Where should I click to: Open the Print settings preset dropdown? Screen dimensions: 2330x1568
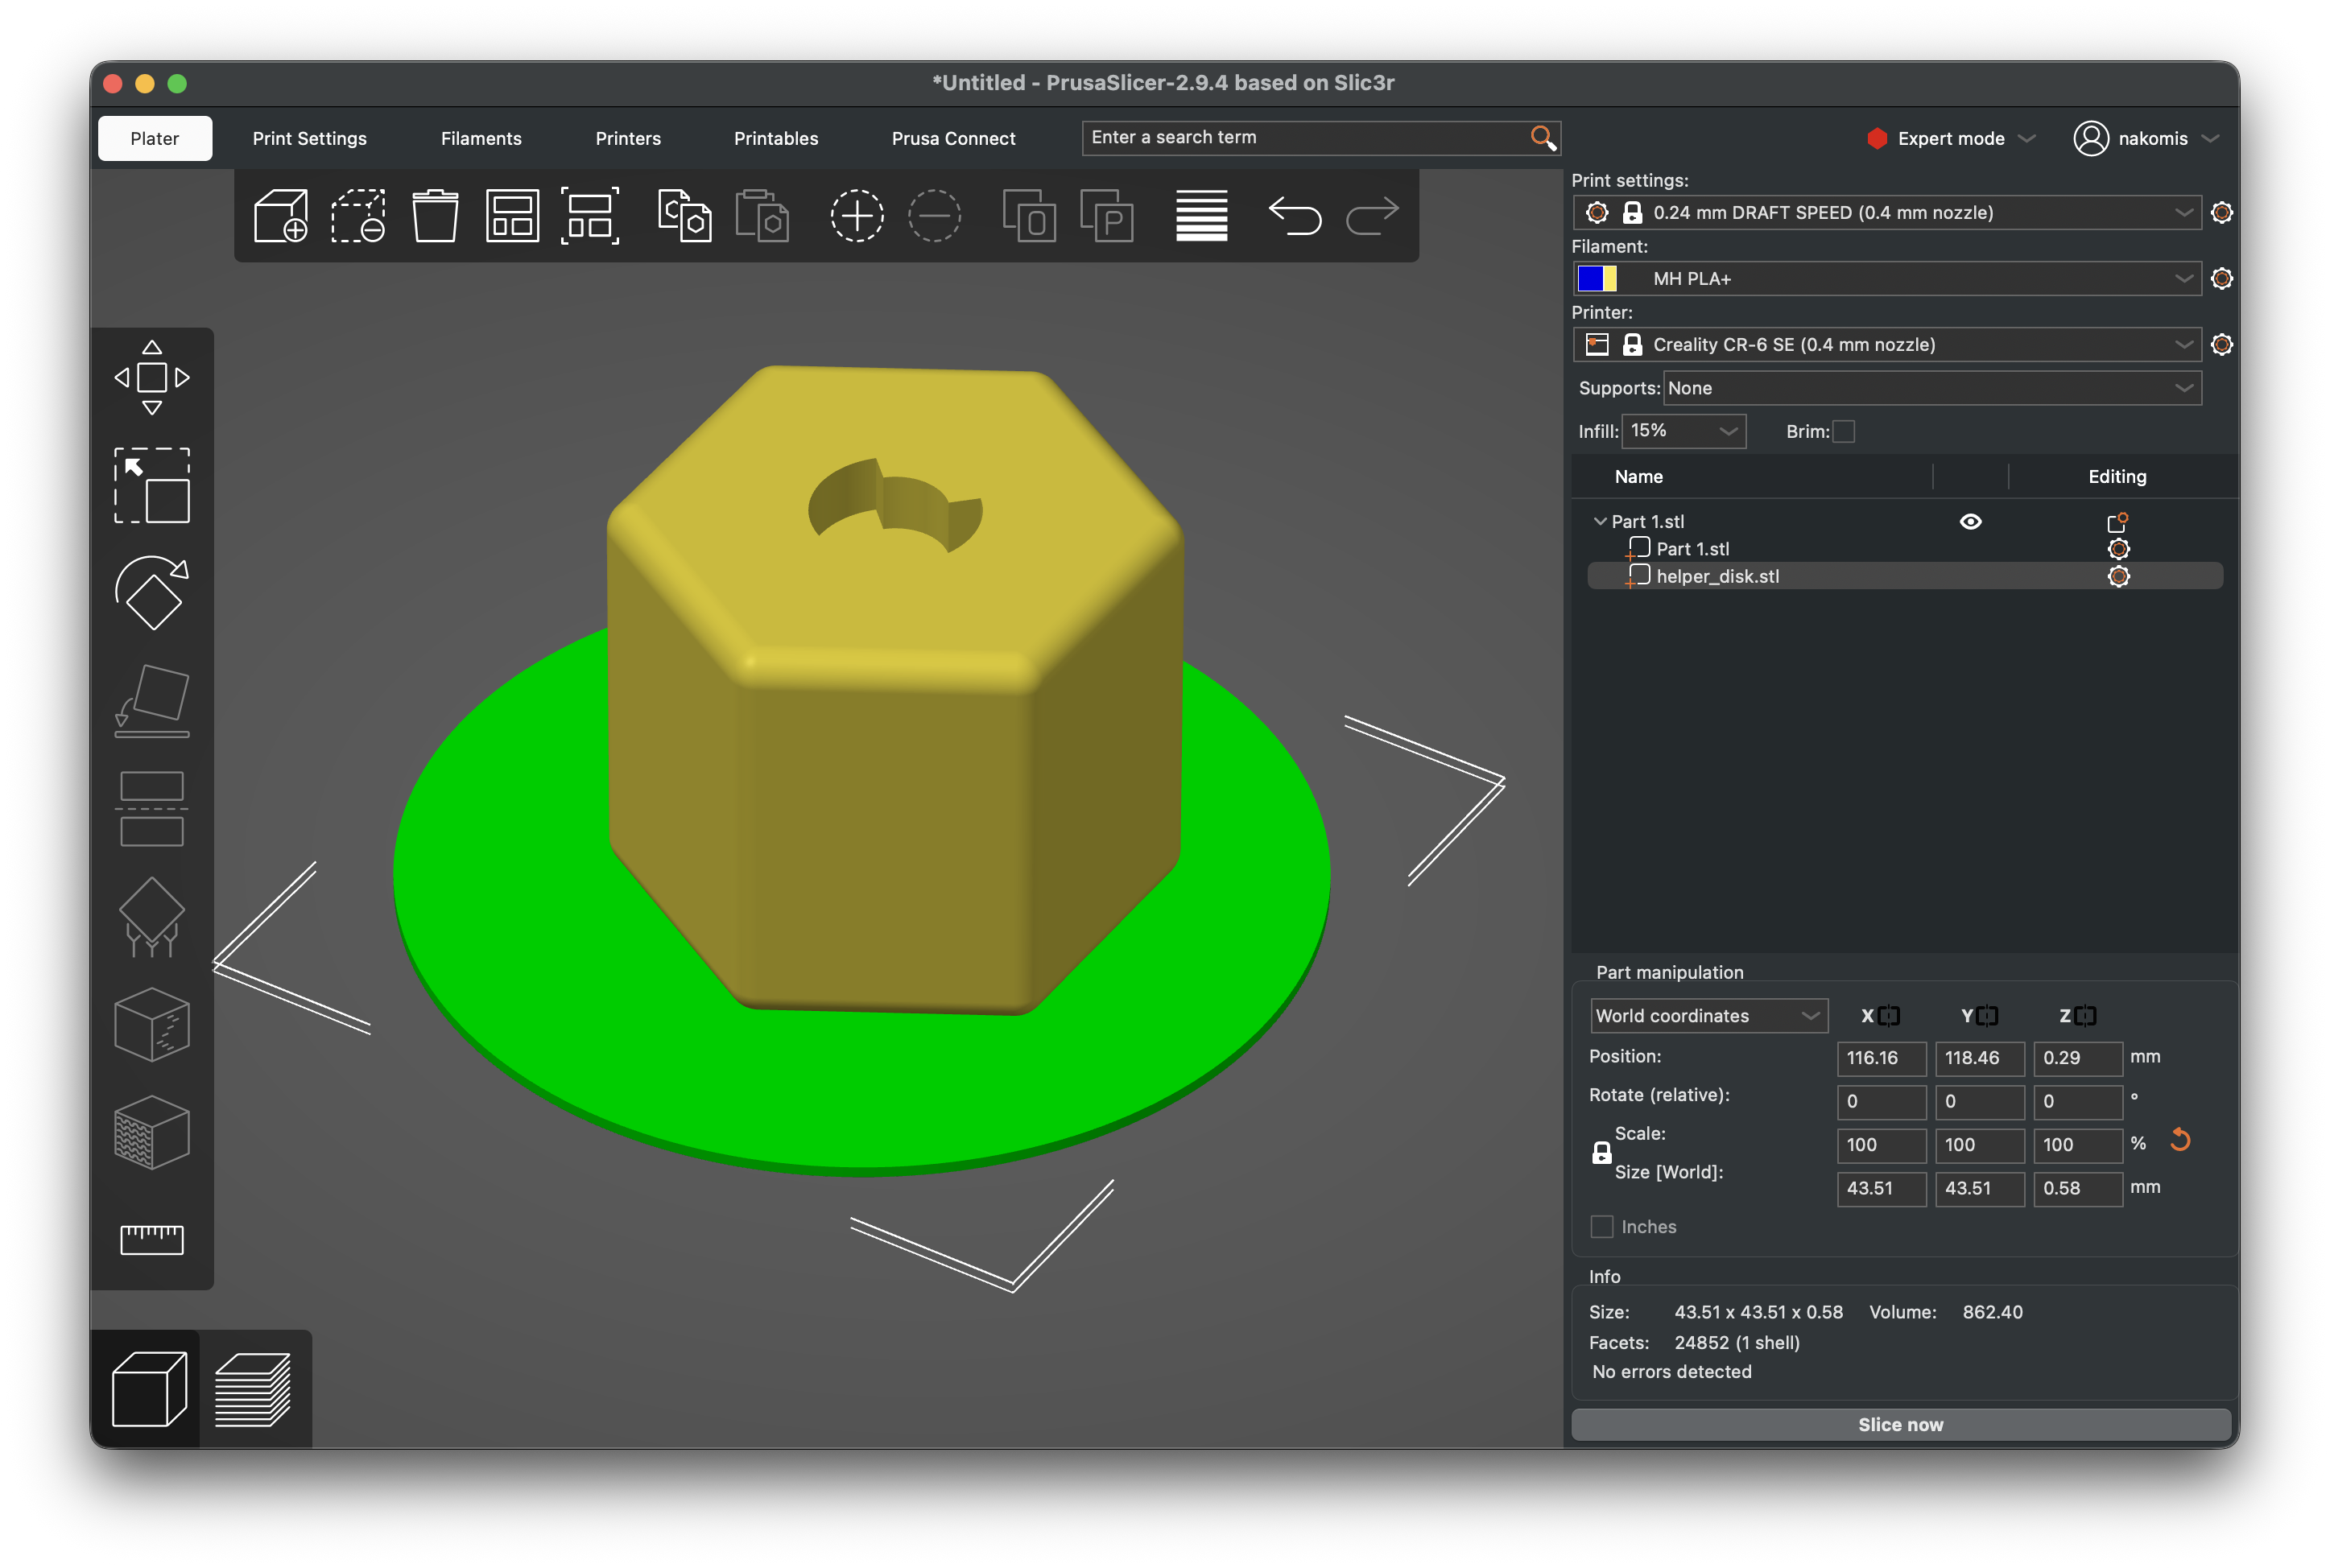(x=1886, y=212)
